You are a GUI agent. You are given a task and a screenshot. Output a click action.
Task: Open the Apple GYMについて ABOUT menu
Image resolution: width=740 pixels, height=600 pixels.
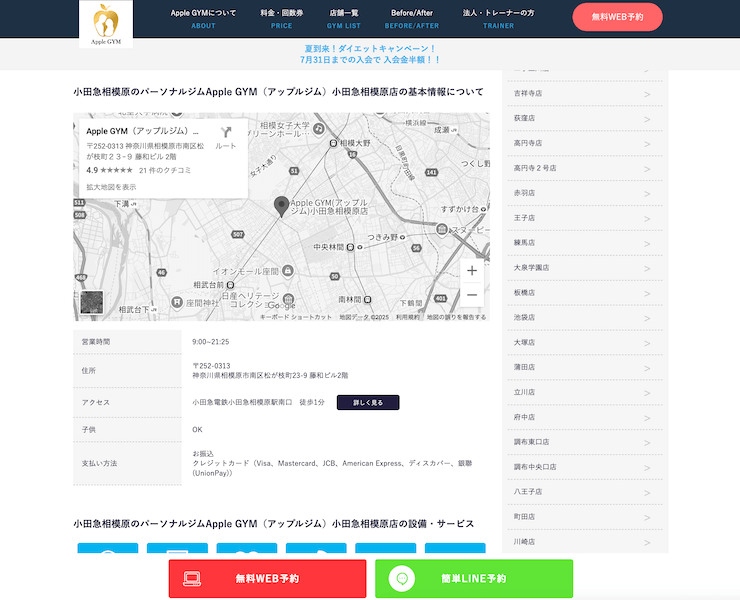[203, 19]
